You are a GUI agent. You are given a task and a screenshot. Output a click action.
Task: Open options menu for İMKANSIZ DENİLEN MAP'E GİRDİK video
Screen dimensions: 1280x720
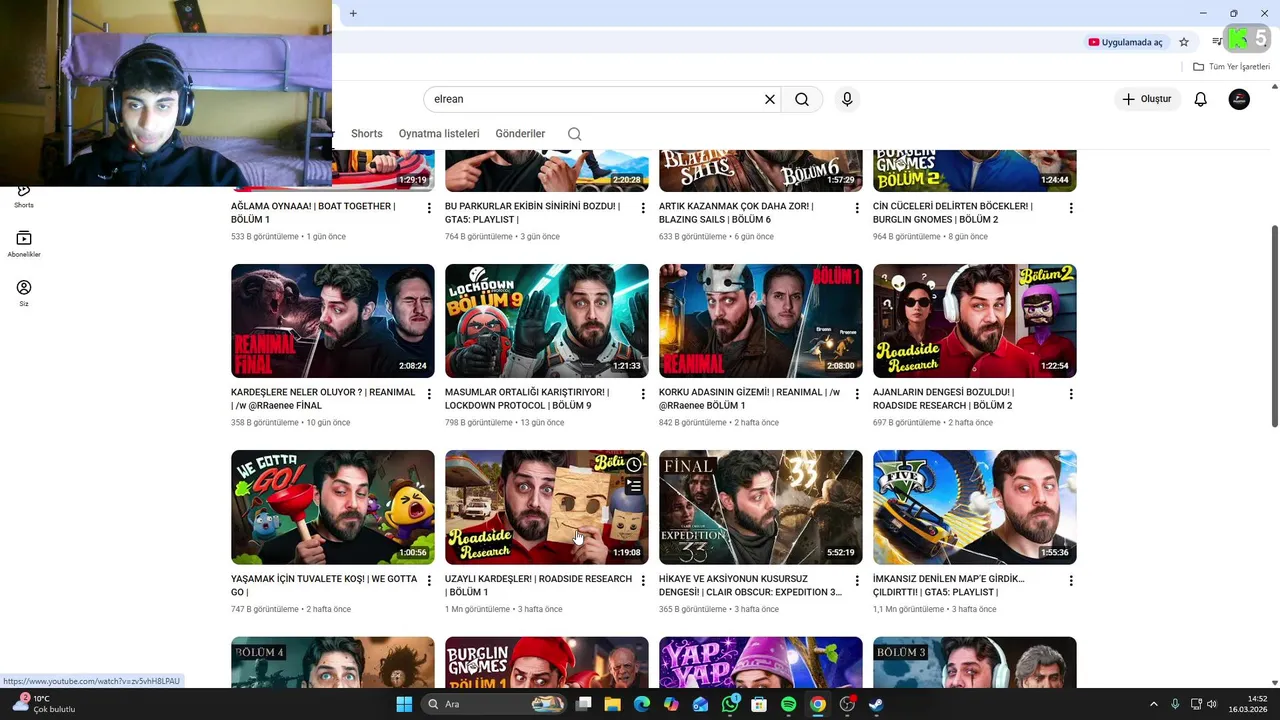1071,580
